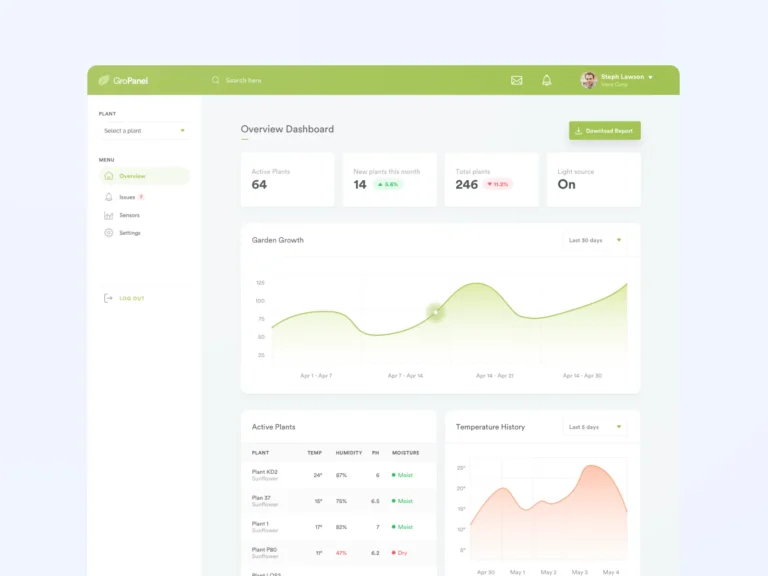The width and height of the screenshot is (768, 576).
Task: Select the Plant KD2 row name
Action: click(x=264, y=472)
